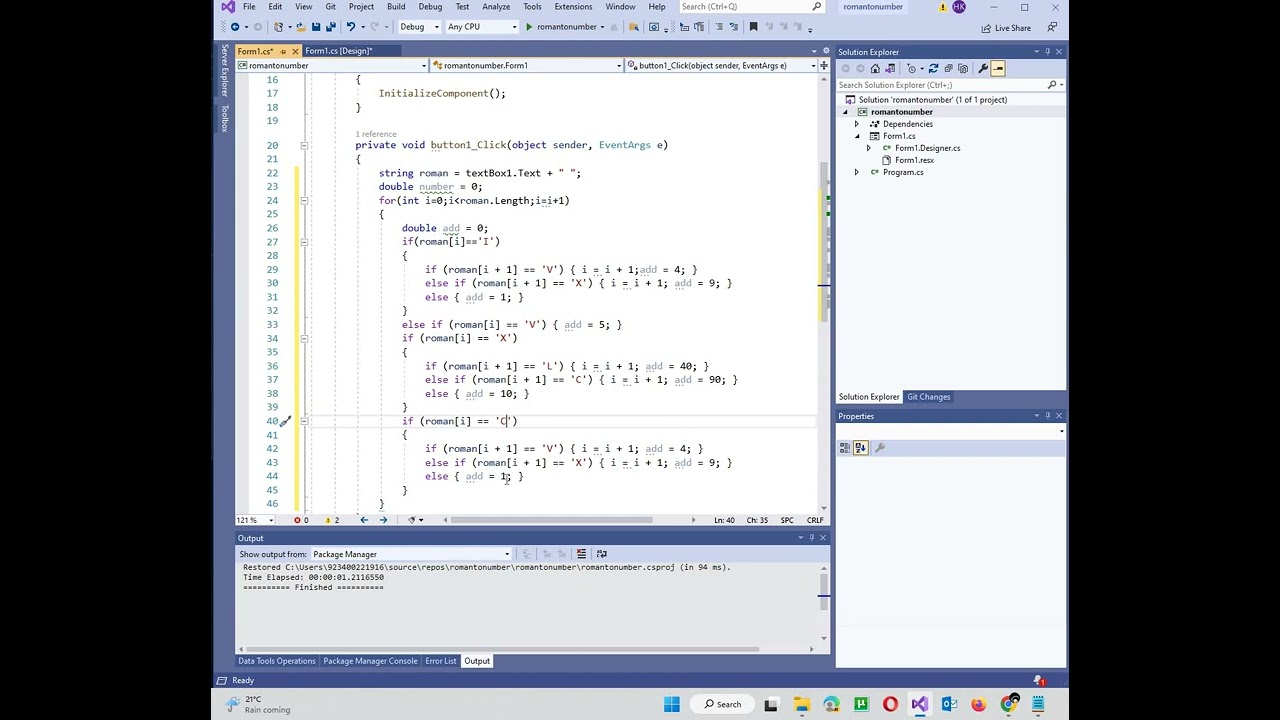Open the Any CPU platform dropdown

482,27
